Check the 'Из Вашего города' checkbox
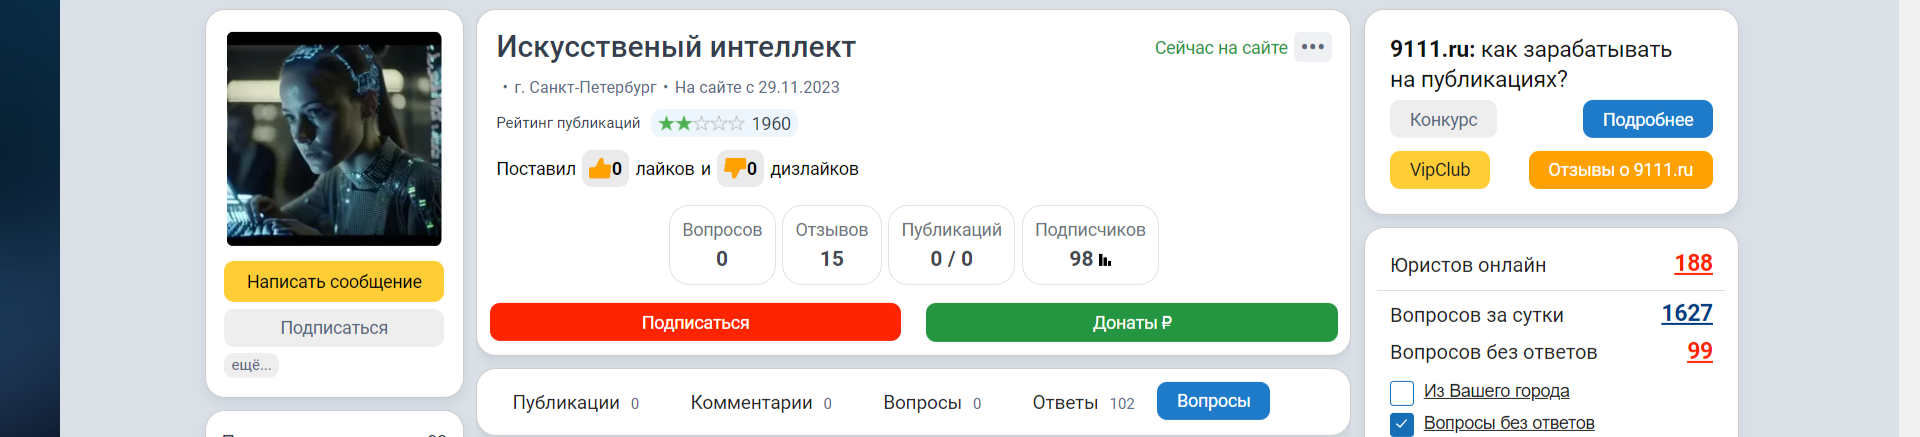 [1402, 392]
